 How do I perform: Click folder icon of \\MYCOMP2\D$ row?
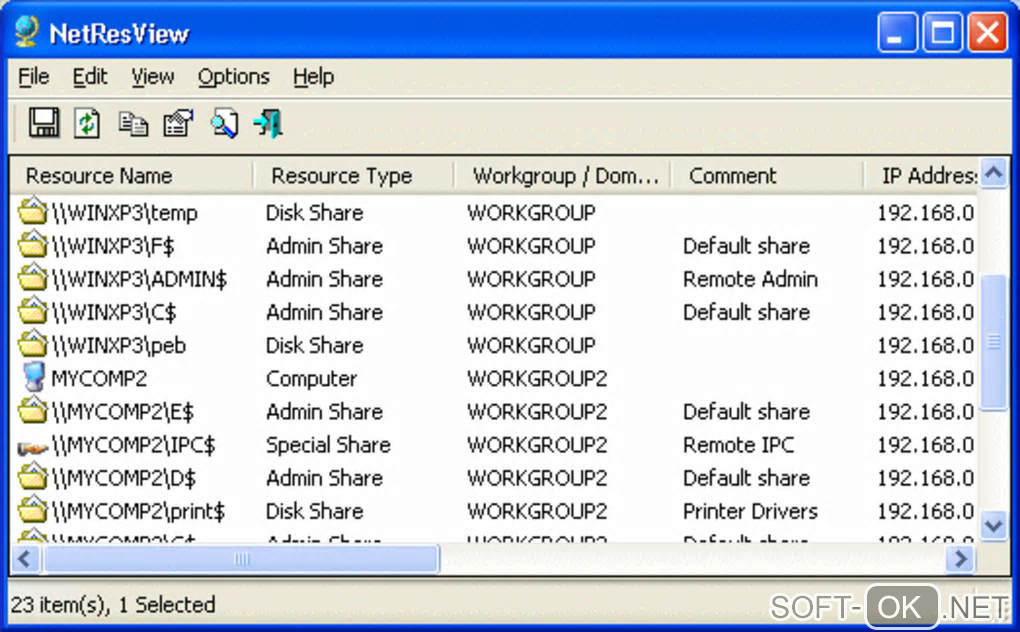(33, 477)
